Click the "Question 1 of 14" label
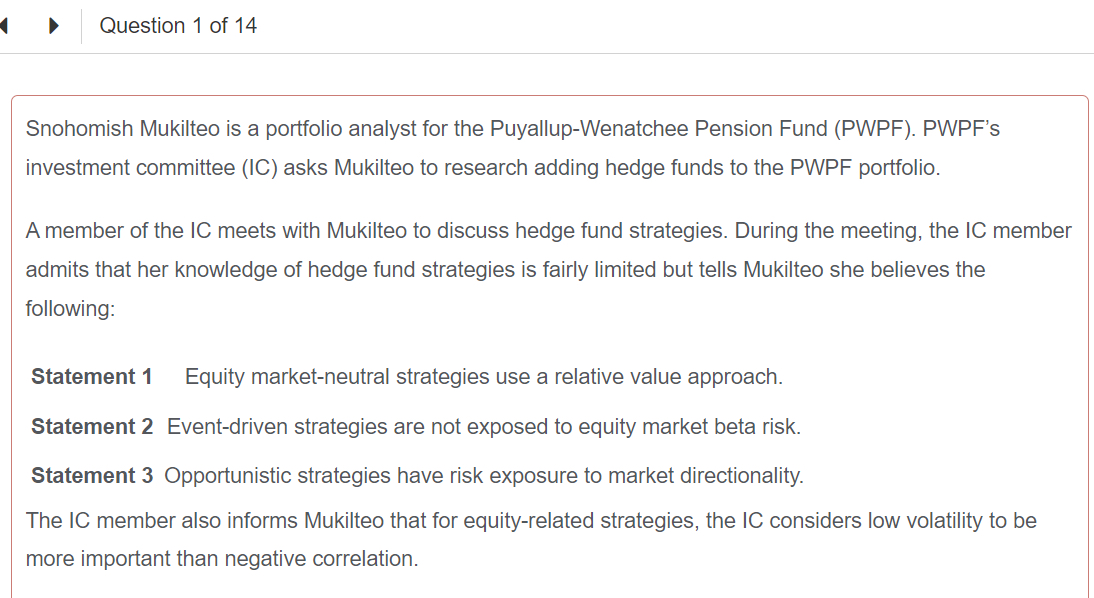 [x=178, y=27]
